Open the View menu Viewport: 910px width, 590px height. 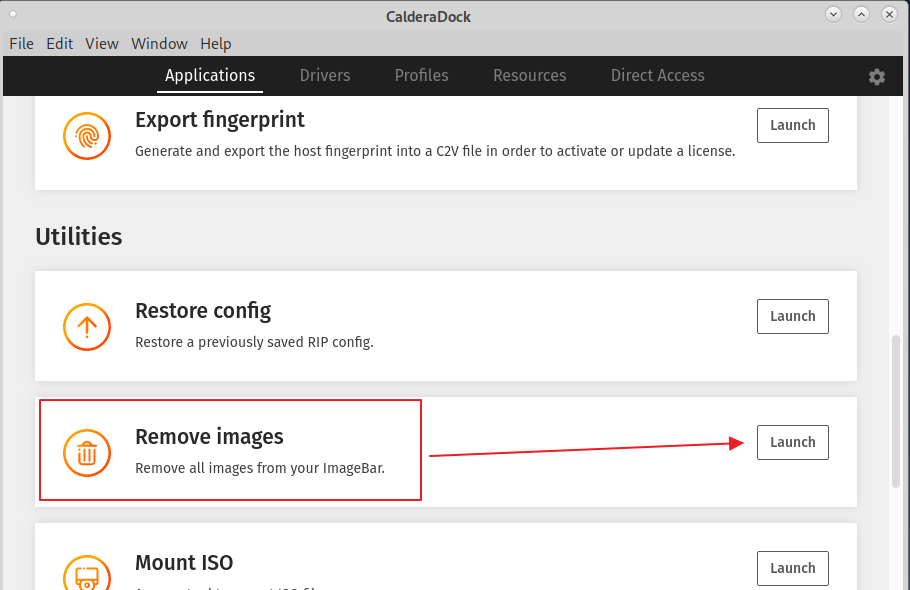pos(101,43)
